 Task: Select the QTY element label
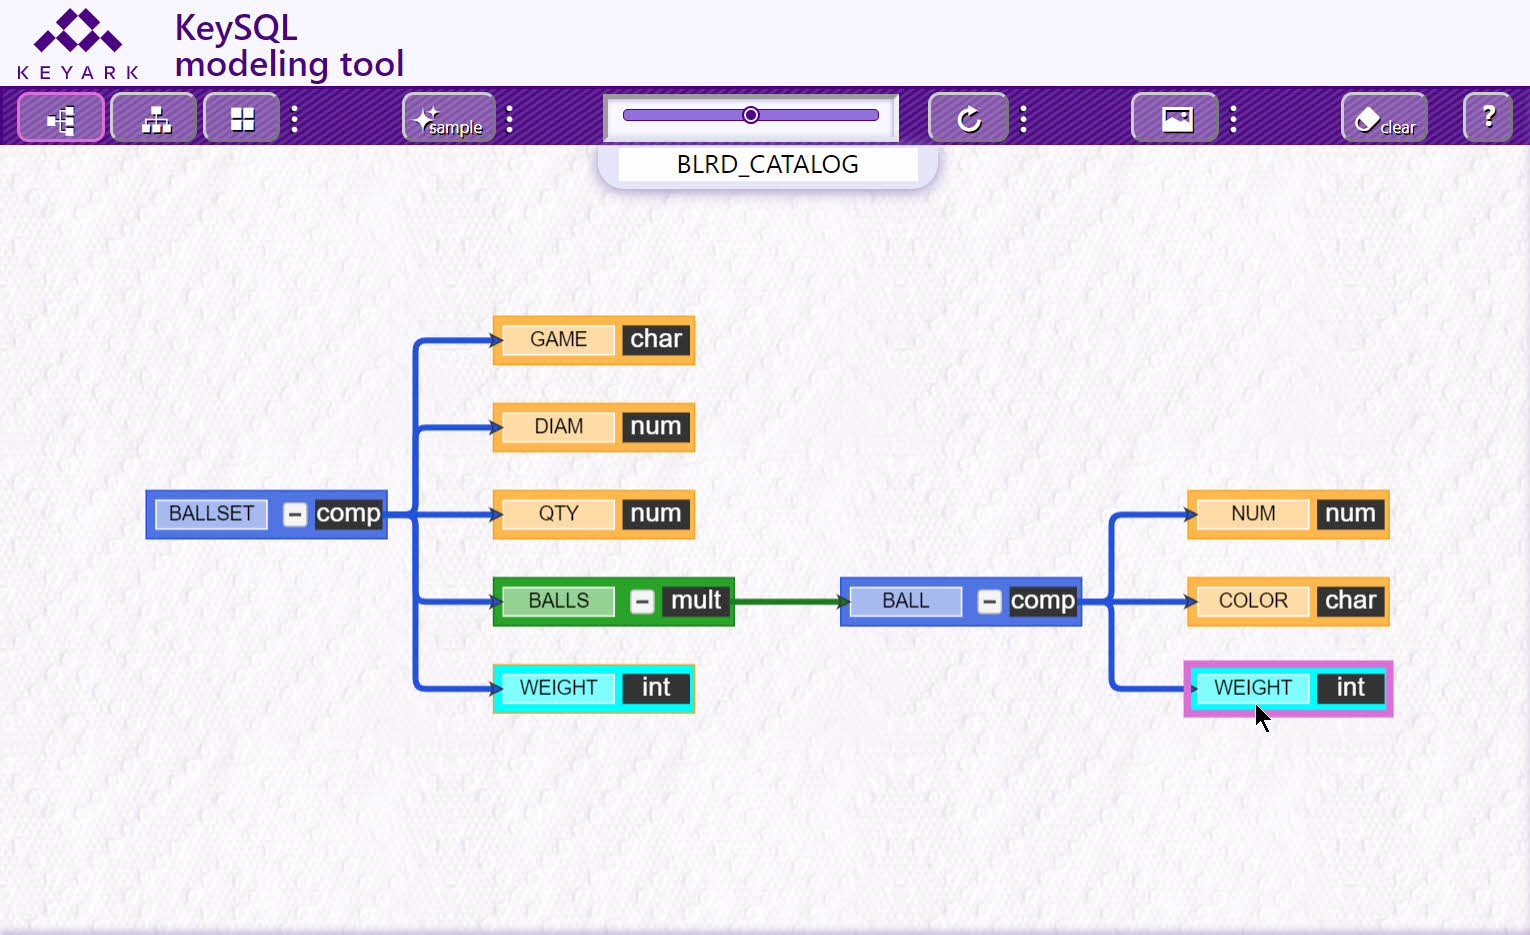[x=558, y=514]
